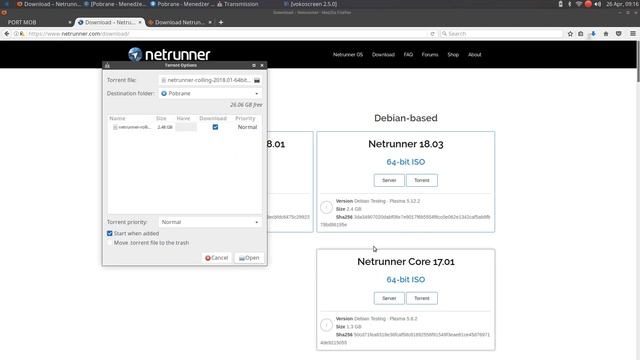Click Server button under Netrunner Core 17.01
Screen dimensions: 640x360
coord(389,298)
